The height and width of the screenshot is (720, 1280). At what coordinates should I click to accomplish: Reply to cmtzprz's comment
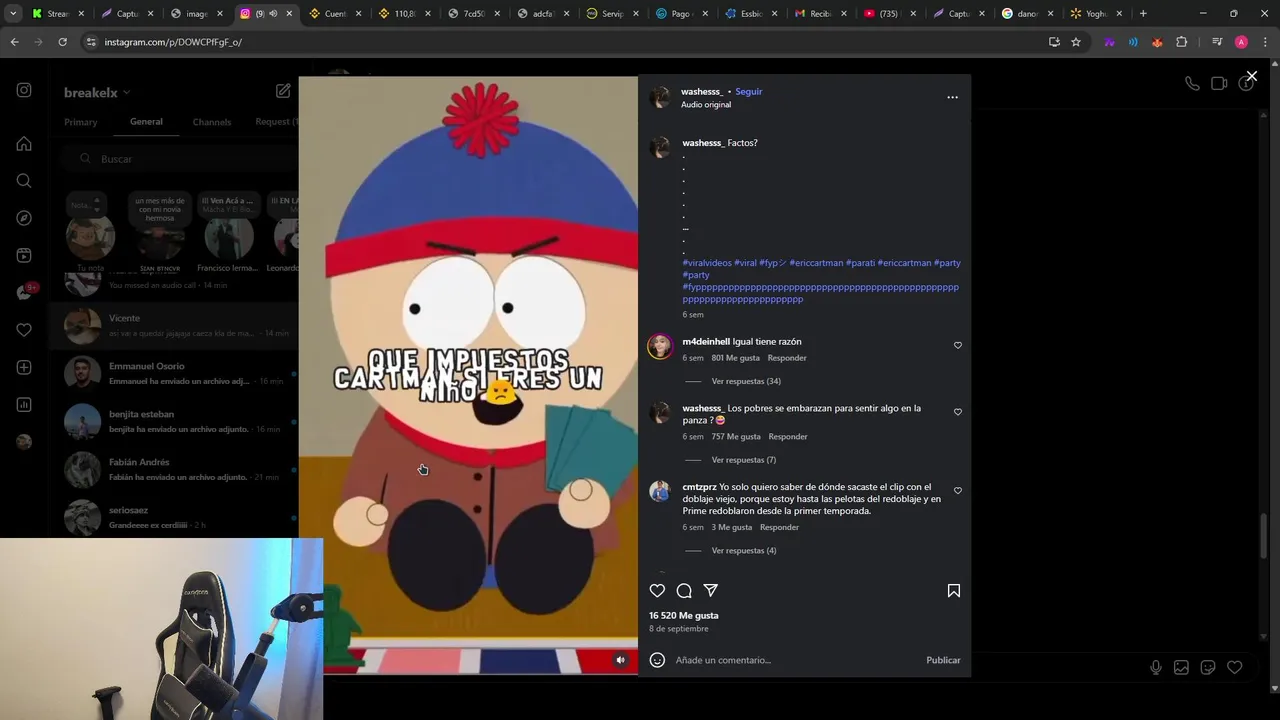coord(779,527)
